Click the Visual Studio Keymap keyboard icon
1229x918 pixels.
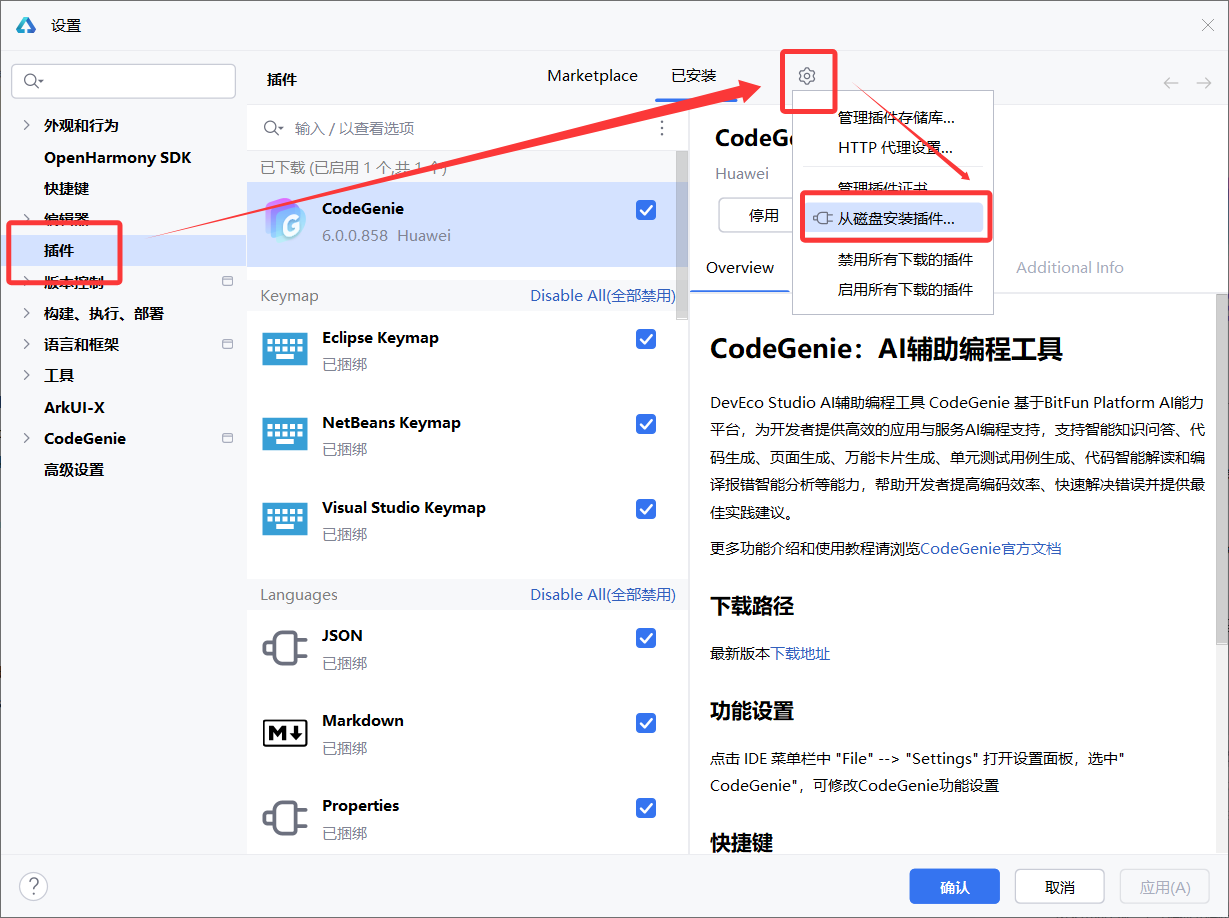[285, 519]
